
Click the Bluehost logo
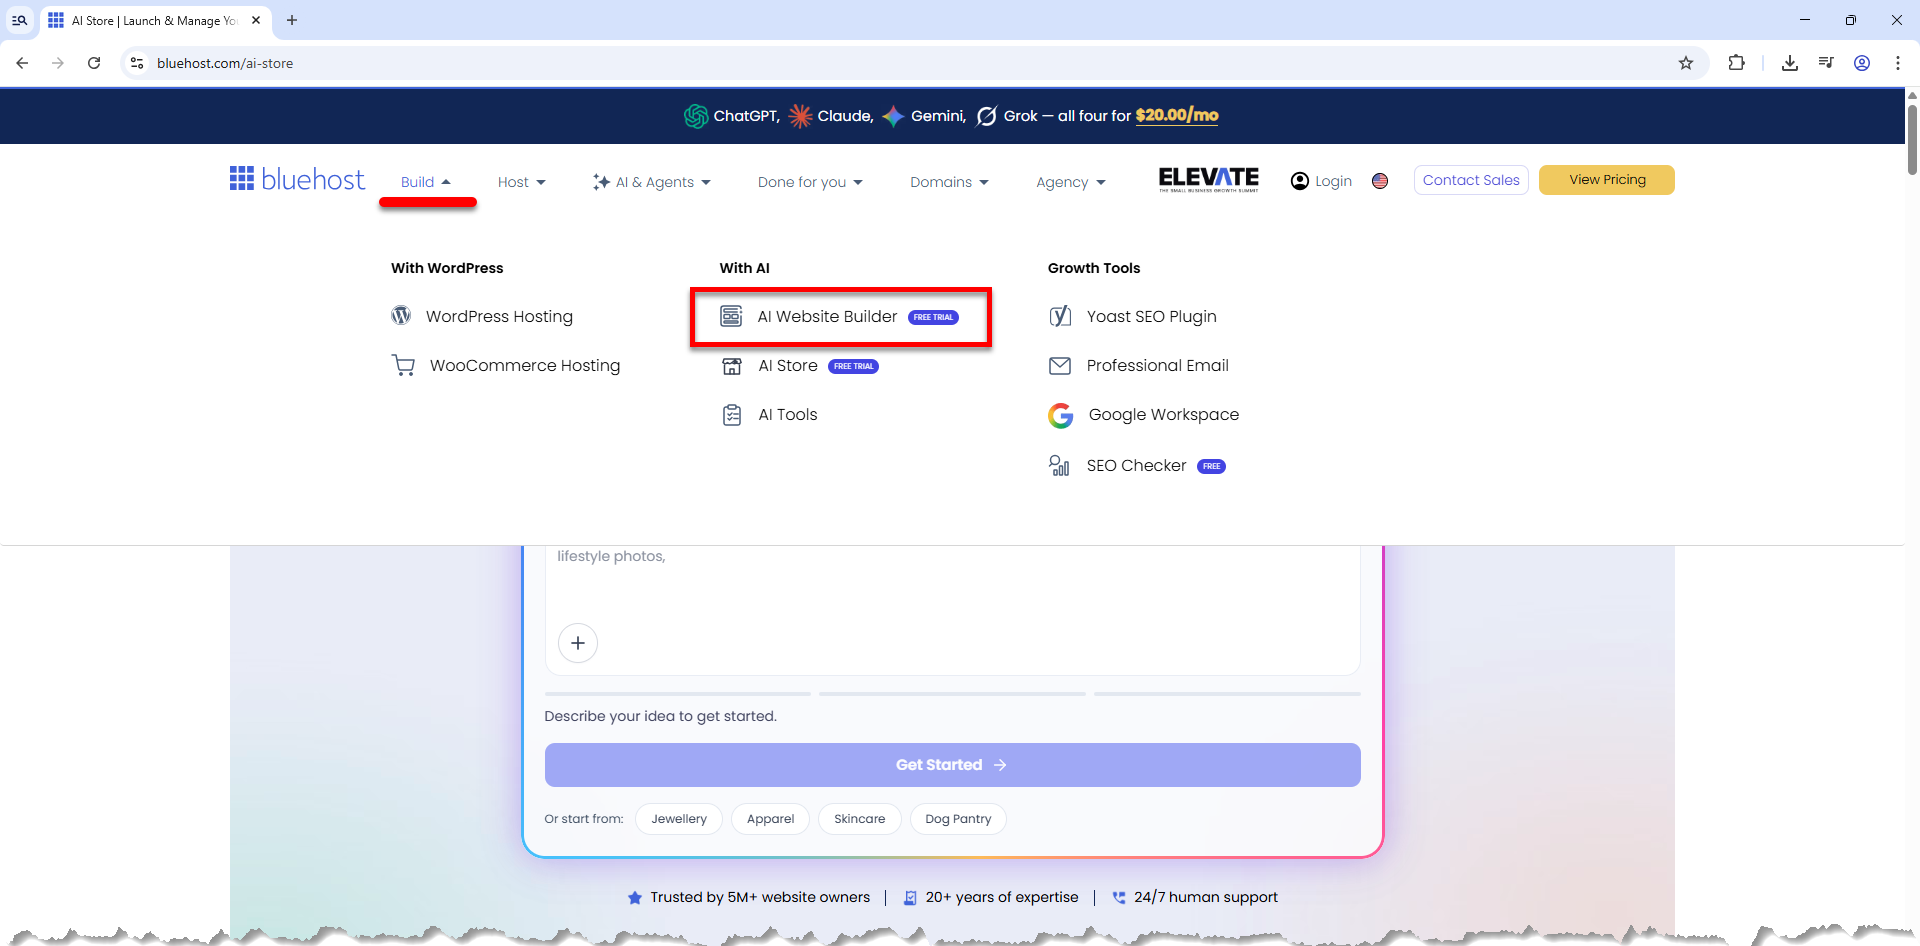[297, 179]
